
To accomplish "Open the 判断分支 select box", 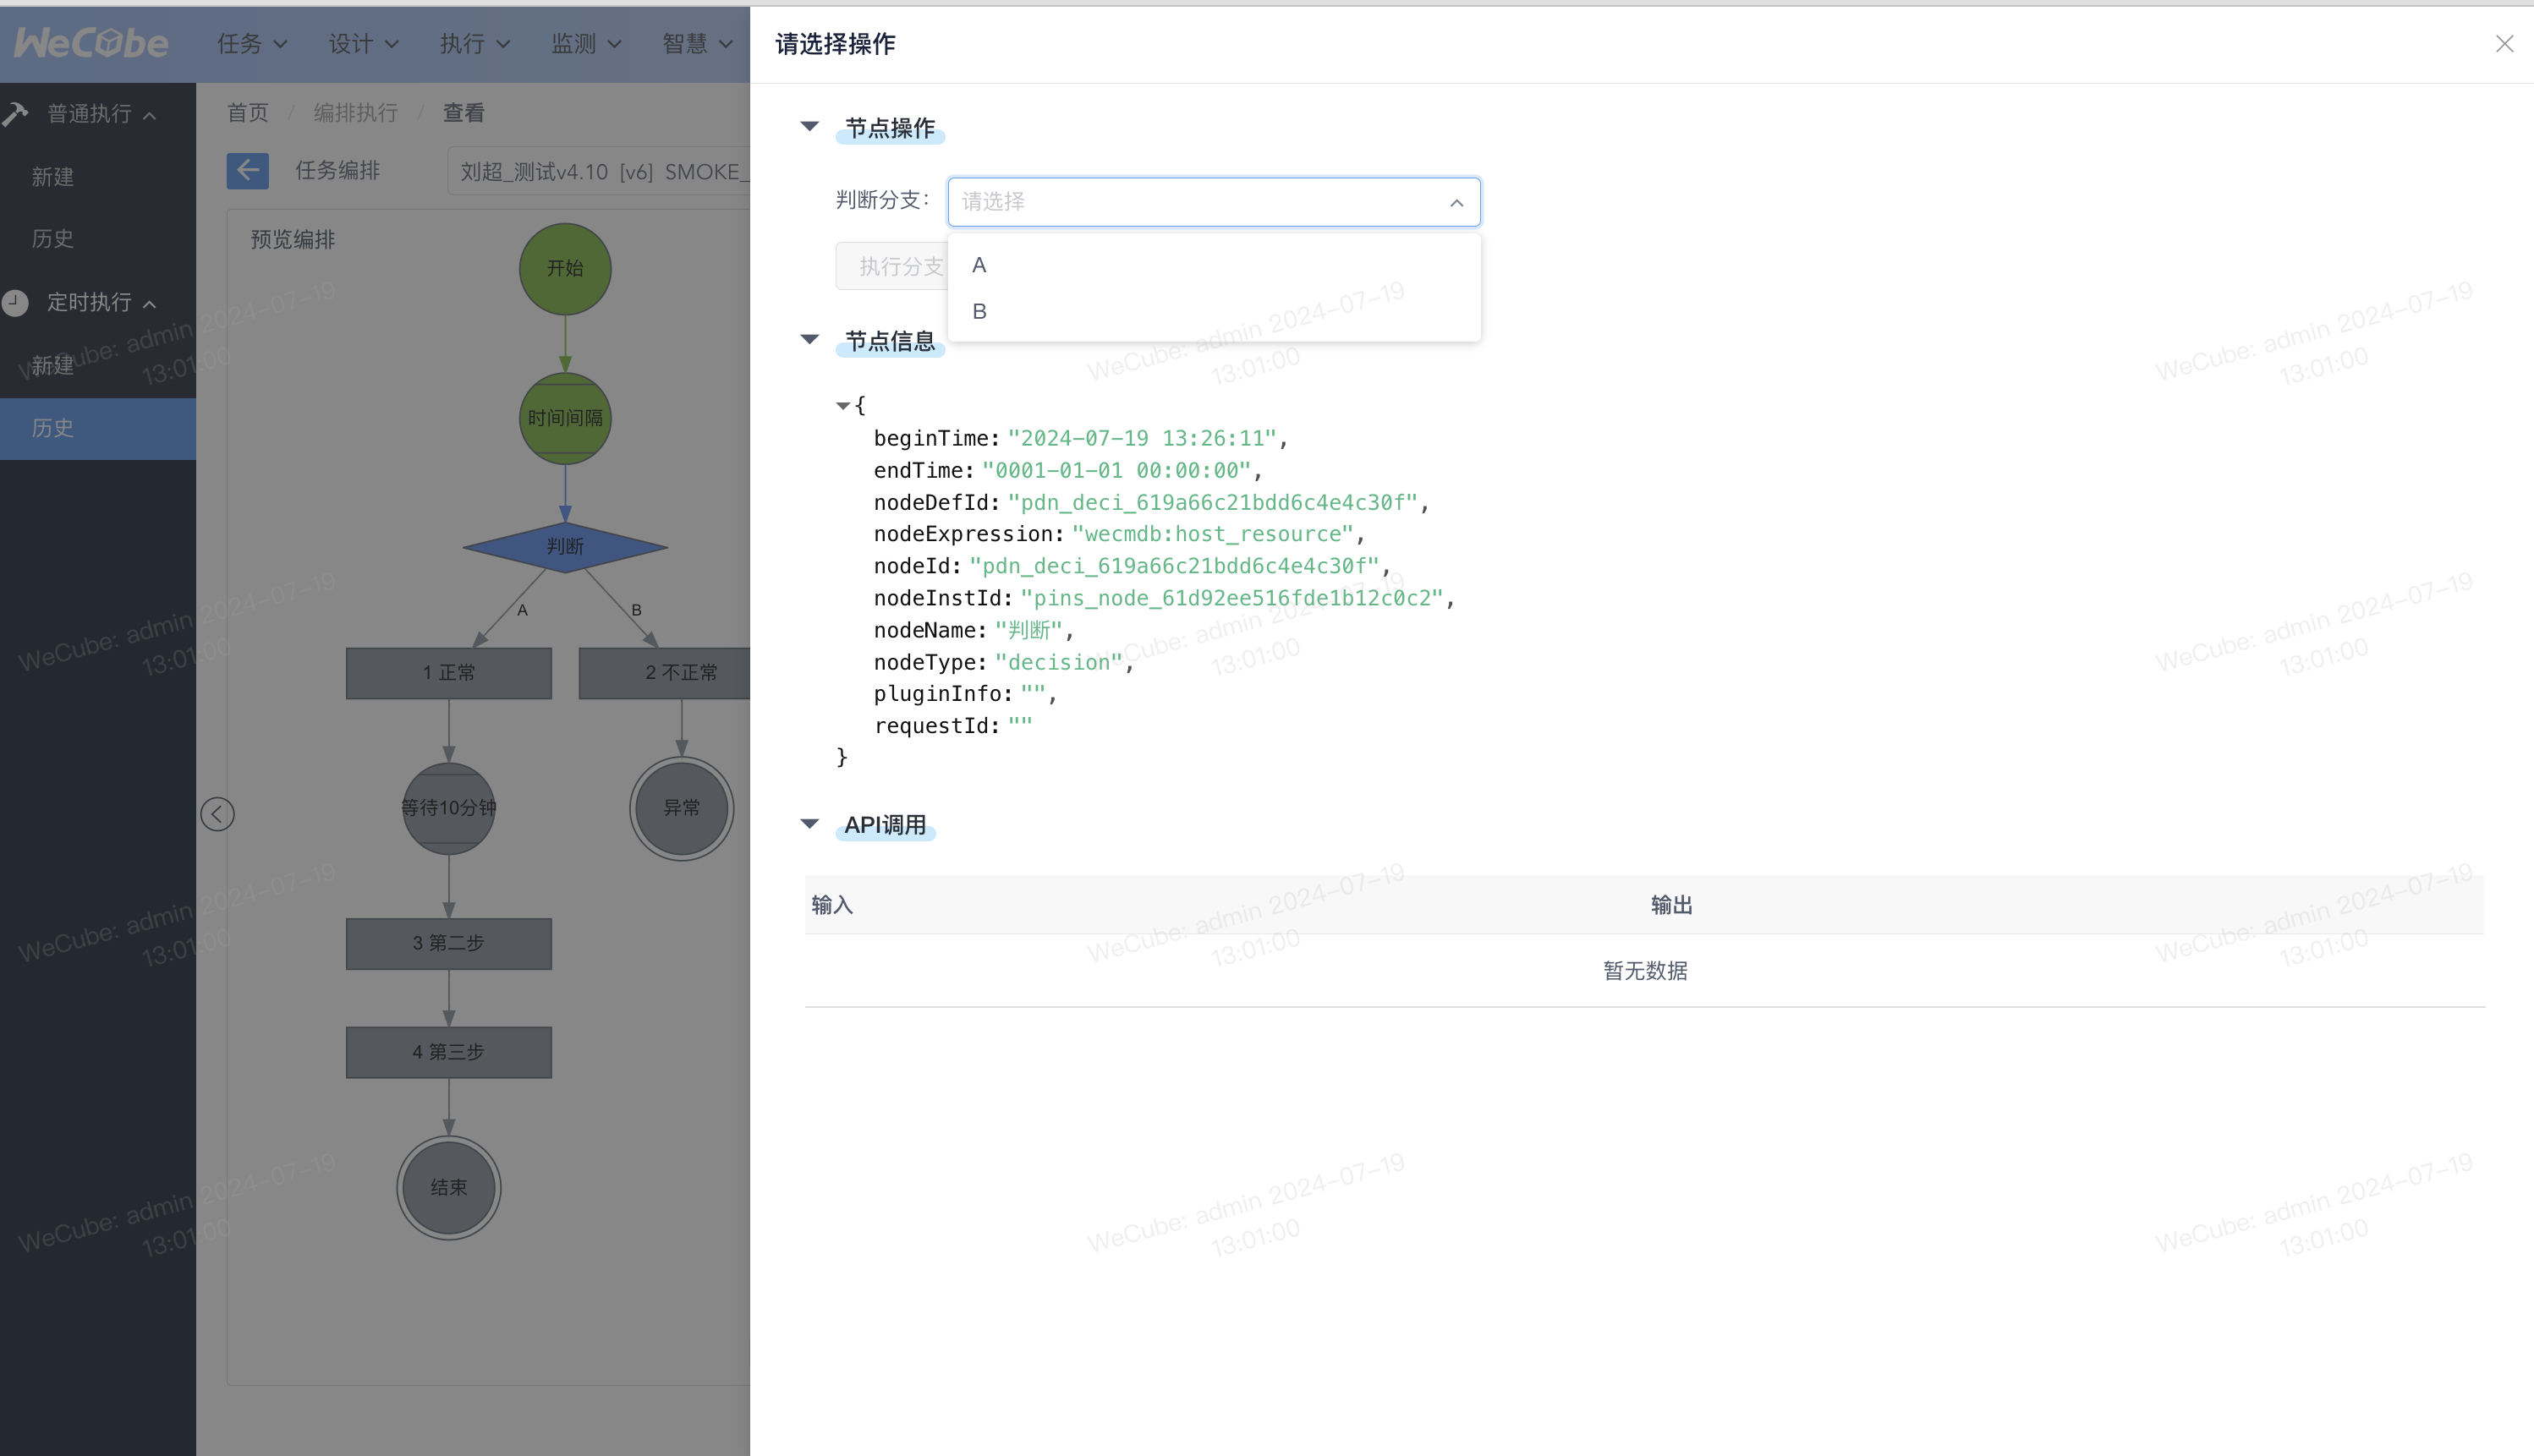I will coord(1213,202).
